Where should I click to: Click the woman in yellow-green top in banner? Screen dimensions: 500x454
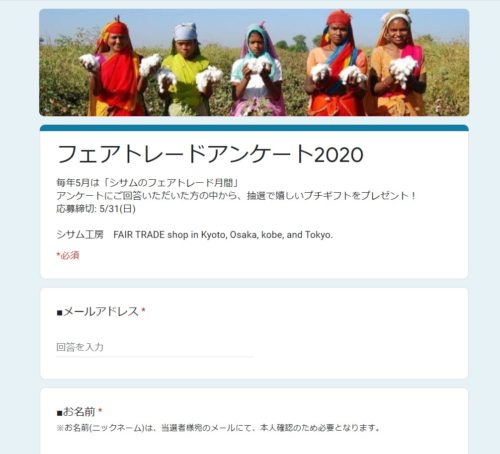[187, 70]
